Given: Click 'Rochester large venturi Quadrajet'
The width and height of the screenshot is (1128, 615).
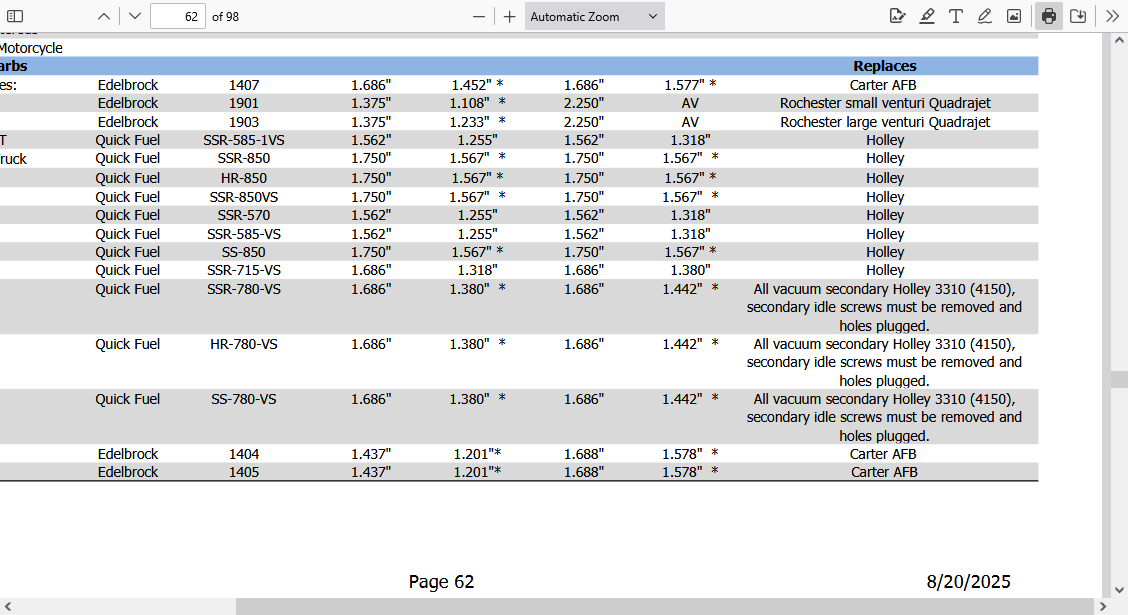Looking at the screenshot, I should pyautogui.click(x=885, y=122).
